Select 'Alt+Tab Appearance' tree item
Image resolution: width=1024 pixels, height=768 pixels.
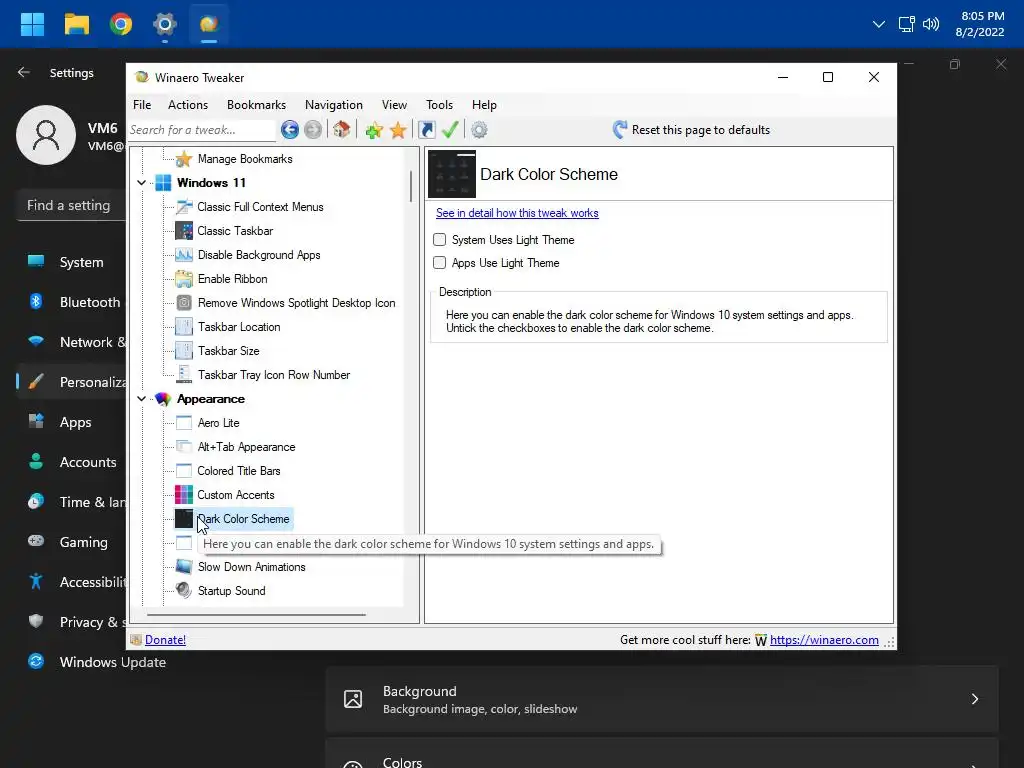coord(246,447)
